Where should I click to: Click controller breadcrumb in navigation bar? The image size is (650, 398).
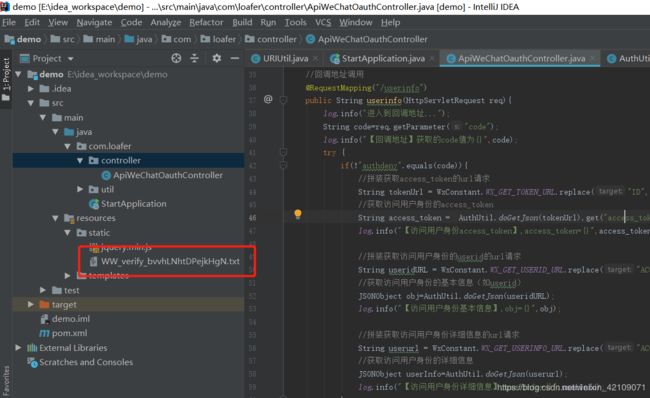click(x=271, y=39)
